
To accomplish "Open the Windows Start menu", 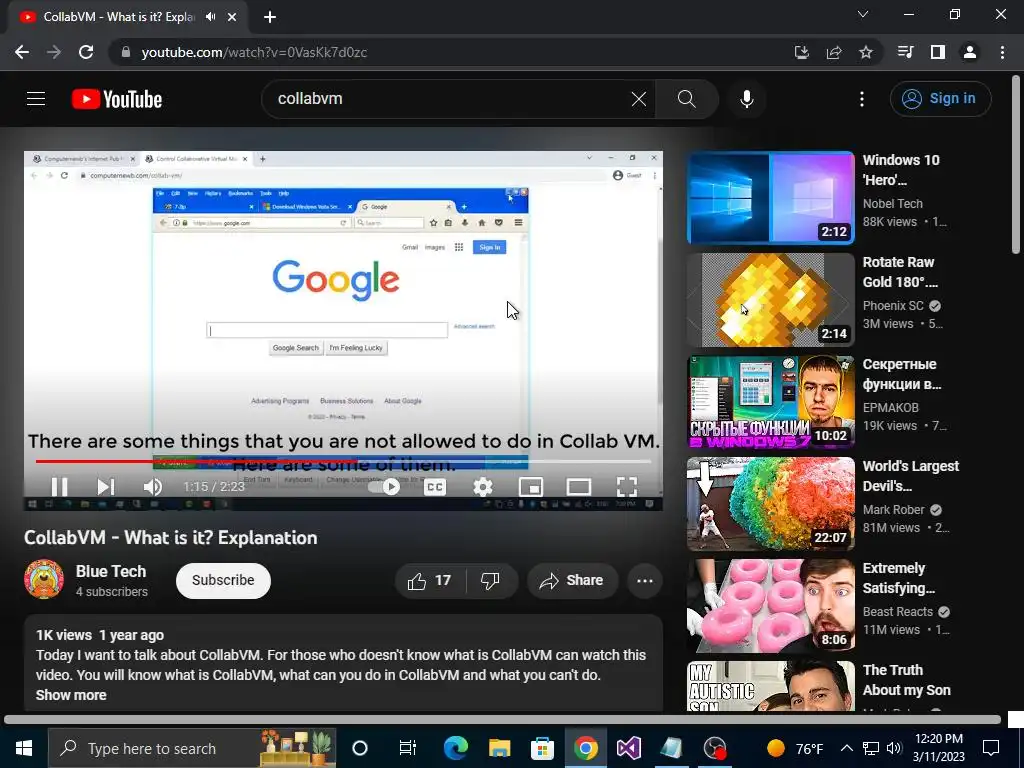I will tap(24, 748).
